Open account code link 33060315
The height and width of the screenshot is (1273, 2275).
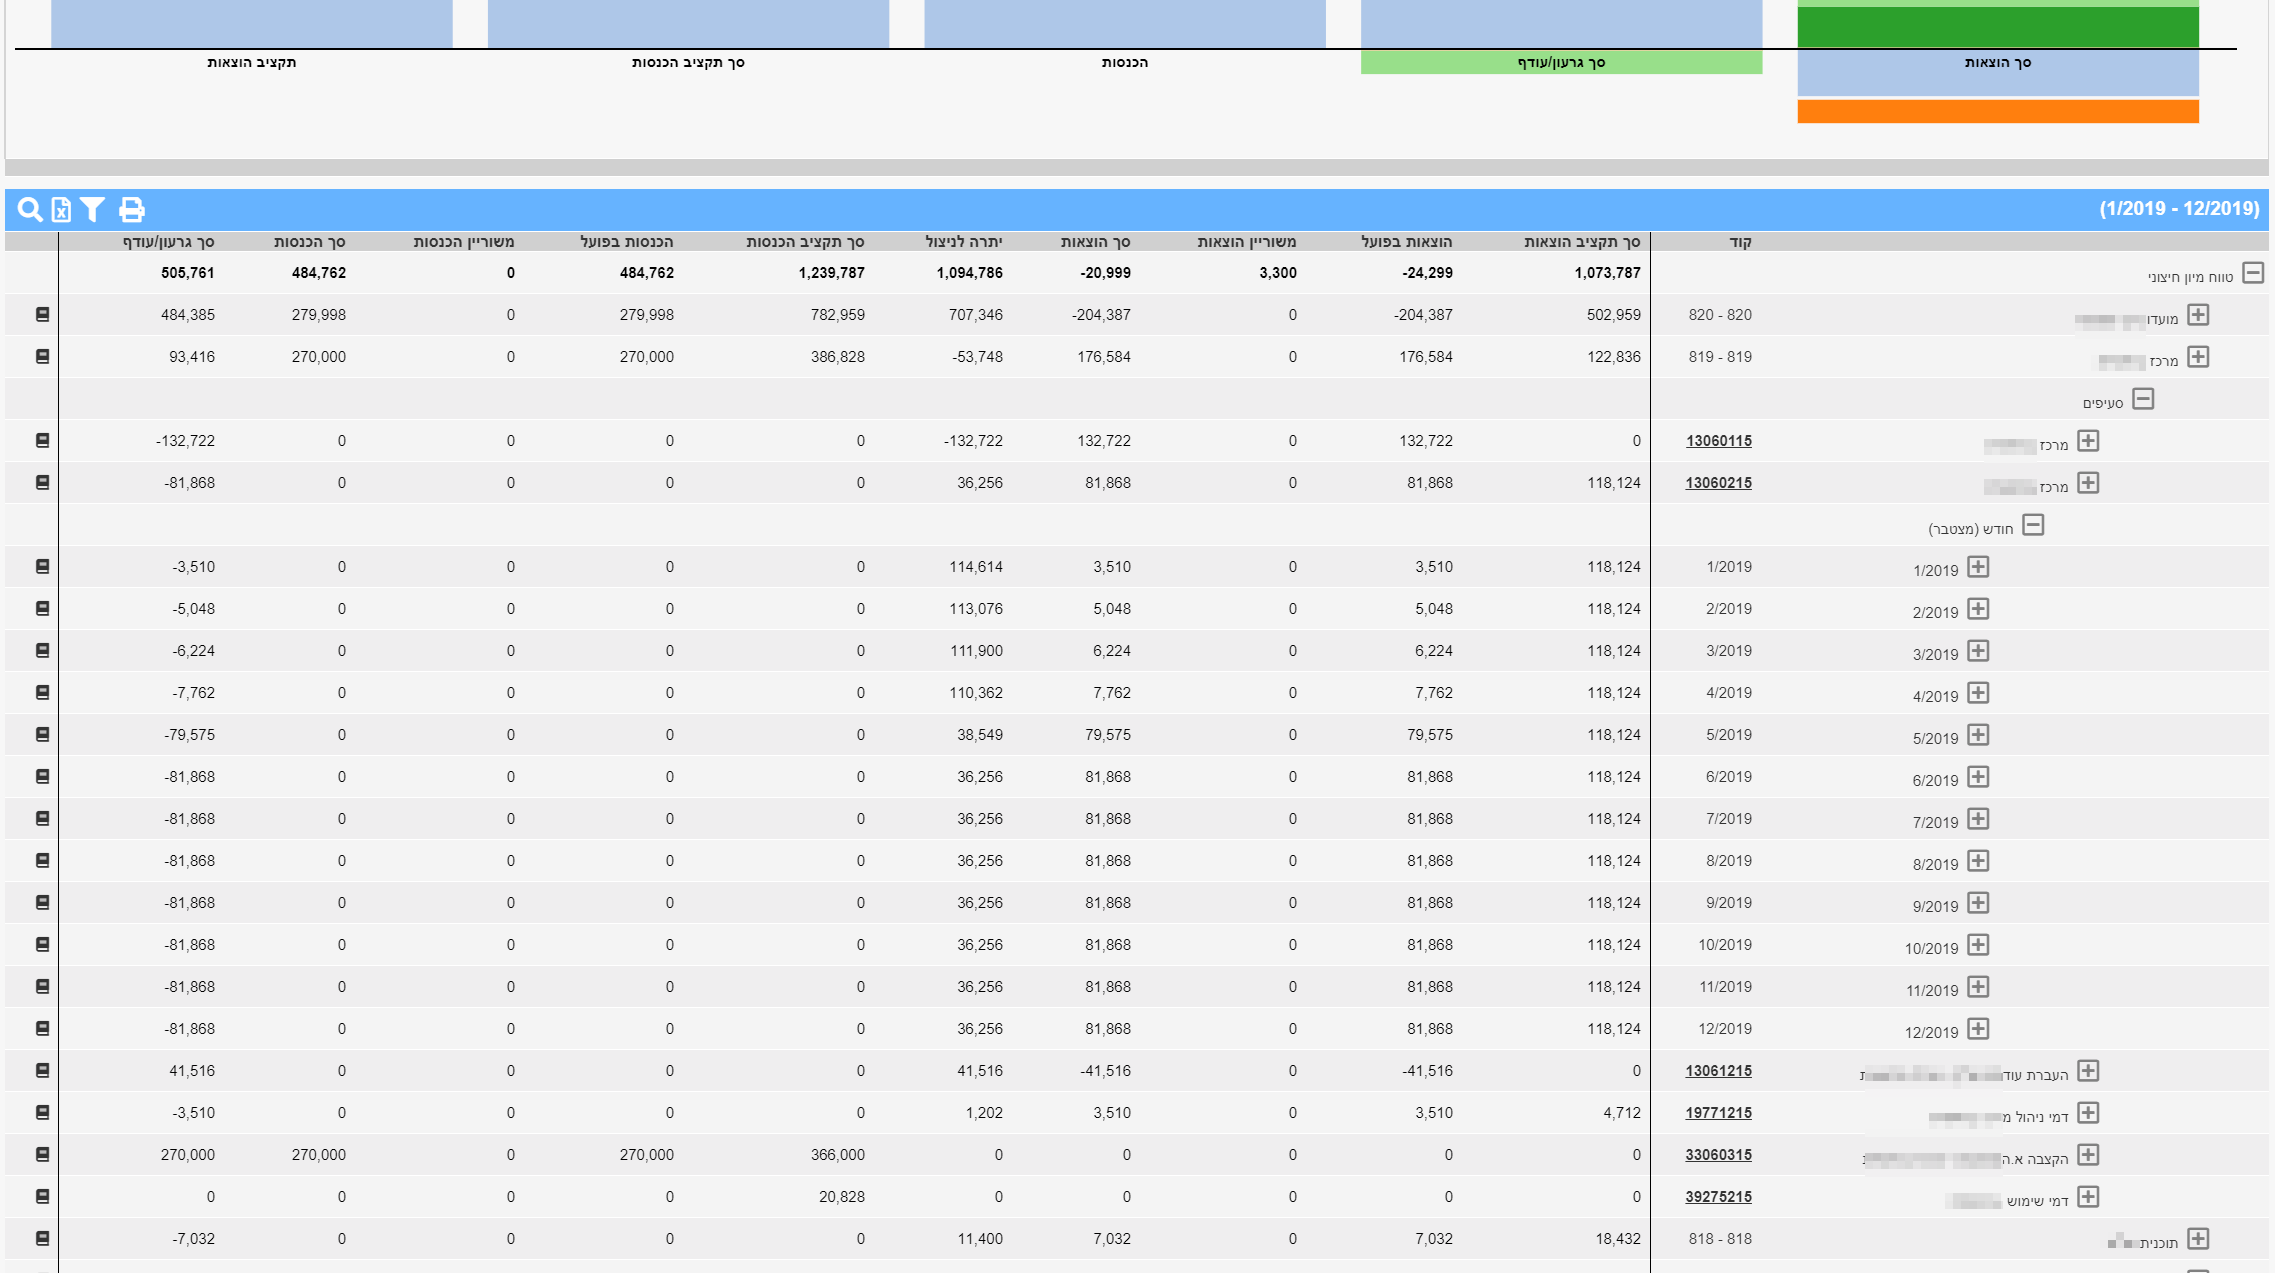click(x=1718, y=1155)
